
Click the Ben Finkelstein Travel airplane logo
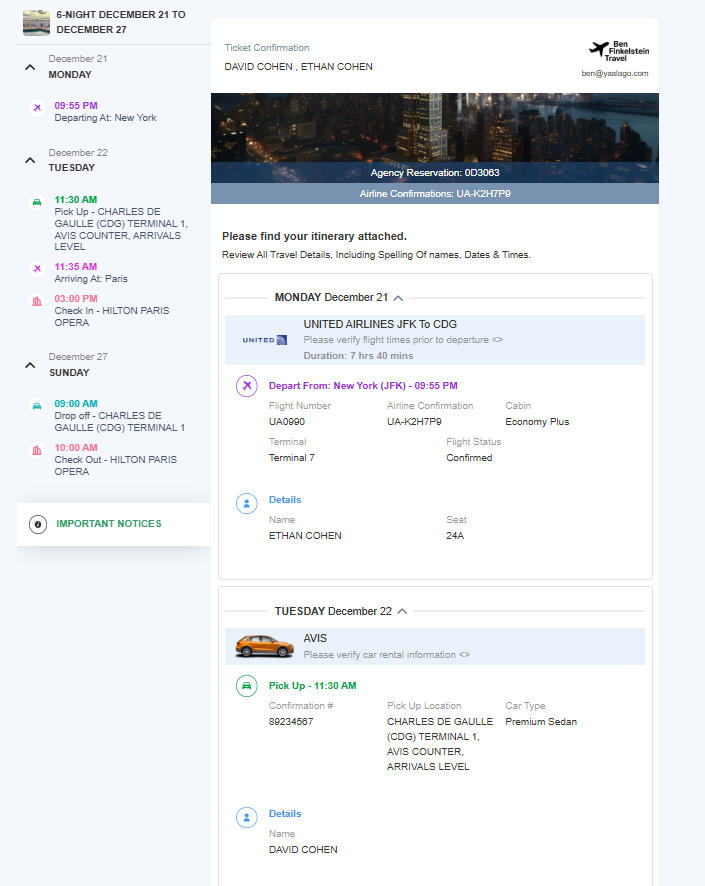tap(619, 51)
